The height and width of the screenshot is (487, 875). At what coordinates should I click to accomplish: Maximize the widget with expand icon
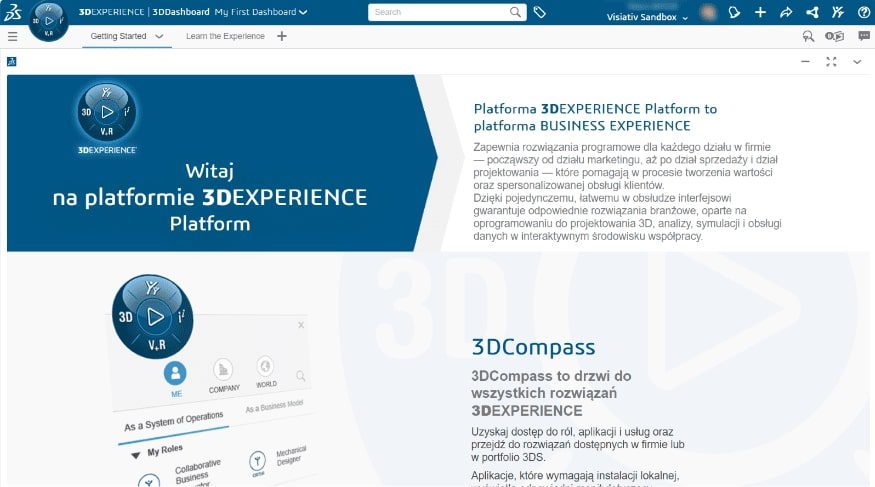point(831,62)
